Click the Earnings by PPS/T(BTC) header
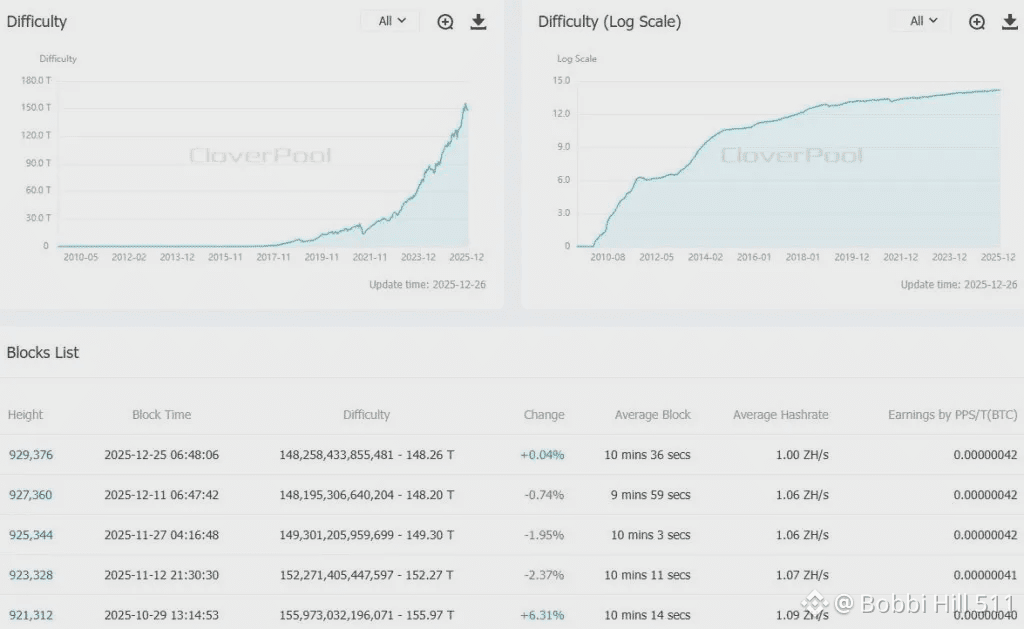This screenshot has height=629, width=1024. [952, 415]
